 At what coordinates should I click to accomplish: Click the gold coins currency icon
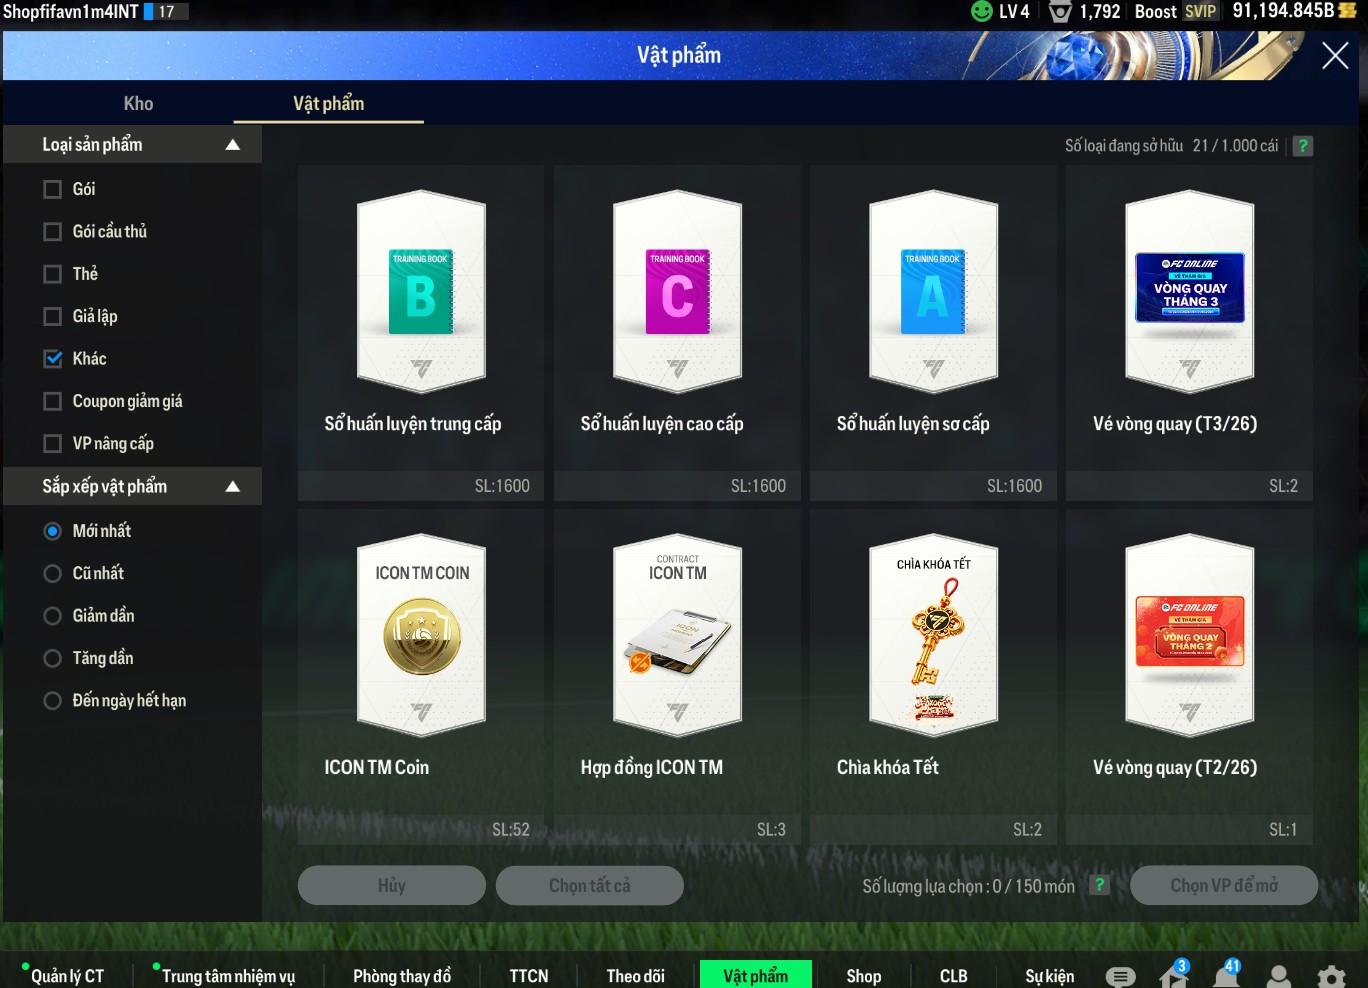[x=1347, y=11]
